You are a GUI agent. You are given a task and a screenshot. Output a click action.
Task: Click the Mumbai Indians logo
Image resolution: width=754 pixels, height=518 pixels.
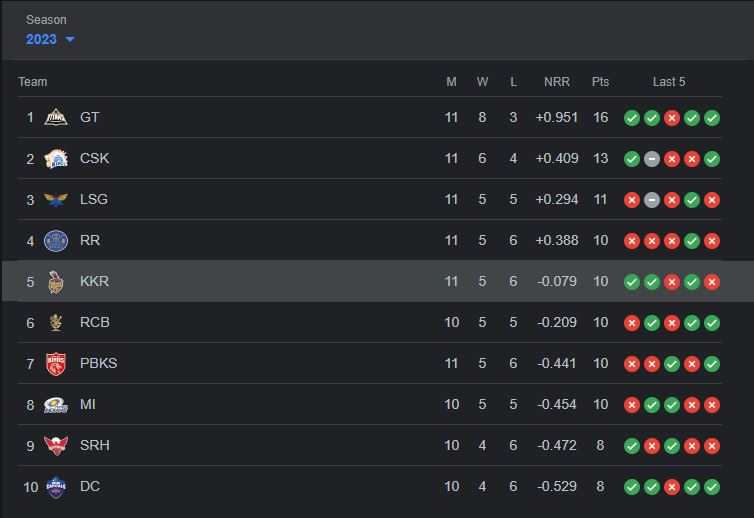click(56, 404)
